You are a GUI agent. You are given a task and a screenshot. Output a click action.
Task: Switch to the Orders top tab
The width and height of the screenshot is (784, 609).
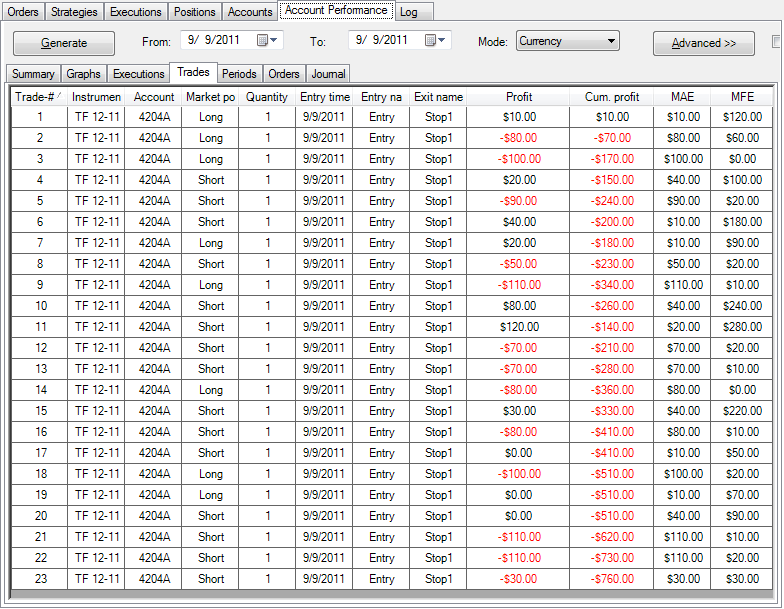tap(23, 12)
